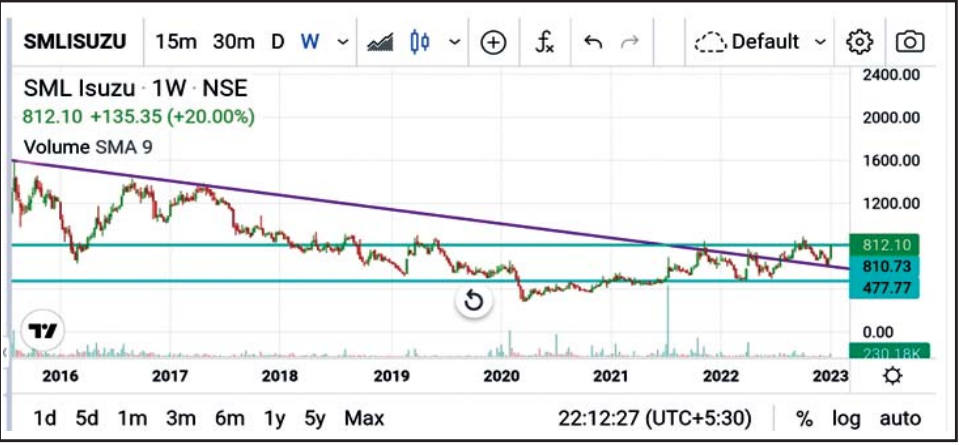This screenshot has width=959, height=445.
Task: Open chart settings gear icon
Action: (859, 42)
